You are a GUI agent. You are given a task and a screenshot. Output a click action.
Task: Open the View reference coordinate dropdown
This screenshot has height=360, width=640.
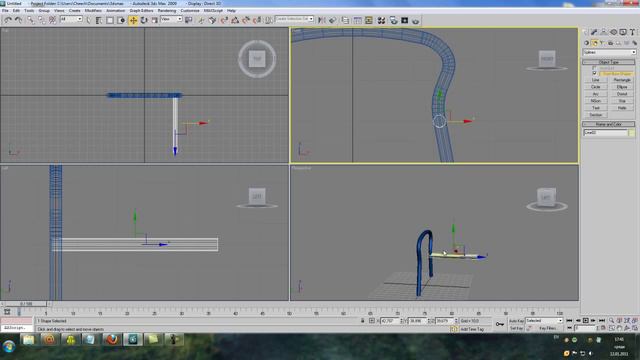click(171, 19)
